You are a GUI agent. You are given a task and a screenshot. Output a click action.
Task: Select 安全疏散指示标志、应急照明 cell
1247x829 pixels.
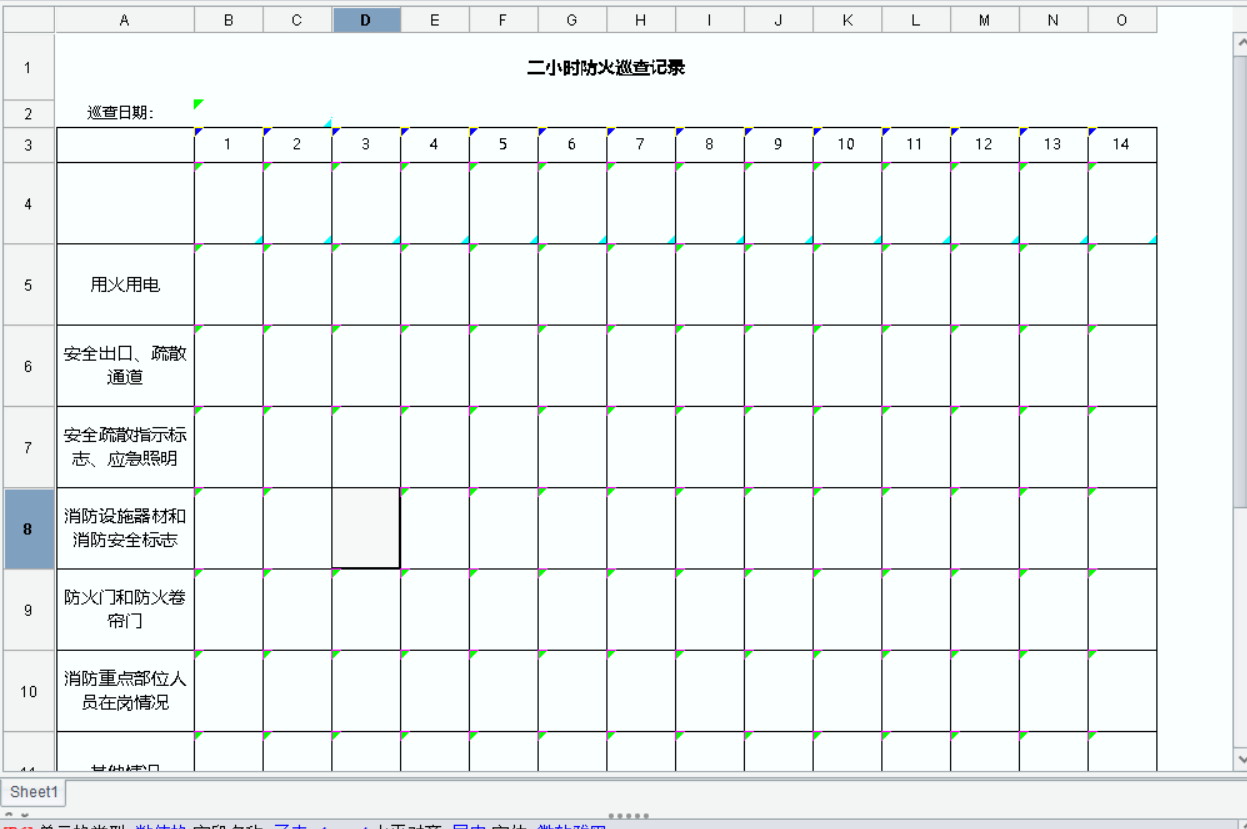click(124, 447)
